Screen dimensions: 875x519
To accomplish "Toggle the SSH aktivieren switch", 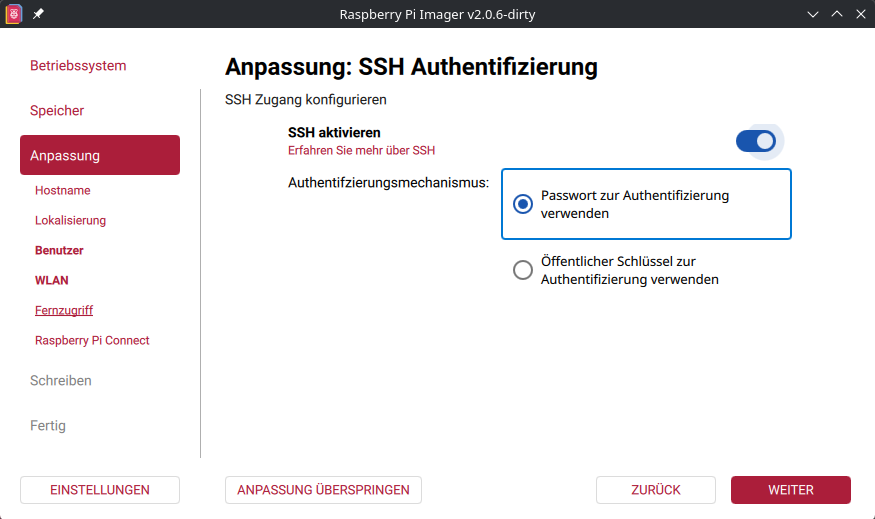I will click(x=756, y=141).
